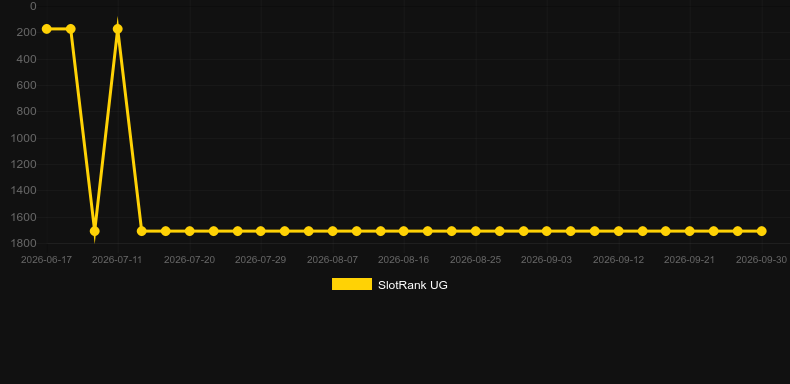Click the data point above 2026-08-16
Viewport: 790px width, 384px height.
pos(404,231)
